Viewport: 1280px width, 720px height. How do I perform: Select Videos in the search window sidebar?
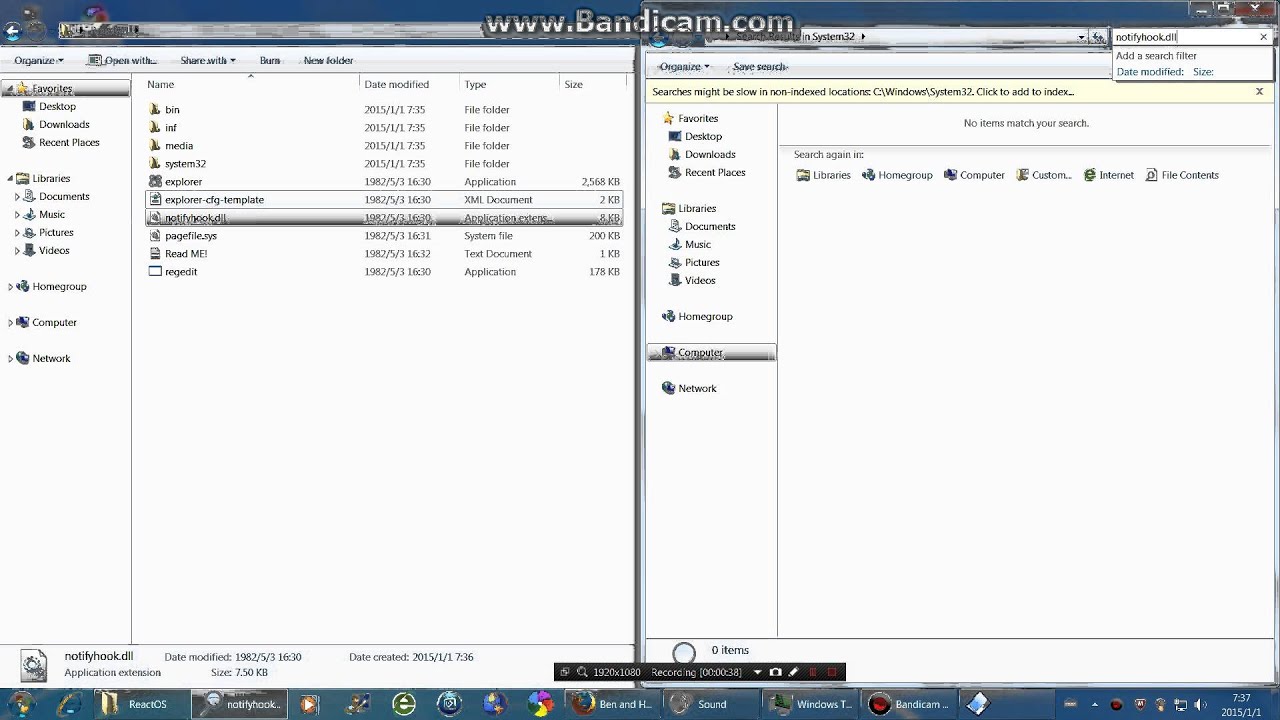700,281
